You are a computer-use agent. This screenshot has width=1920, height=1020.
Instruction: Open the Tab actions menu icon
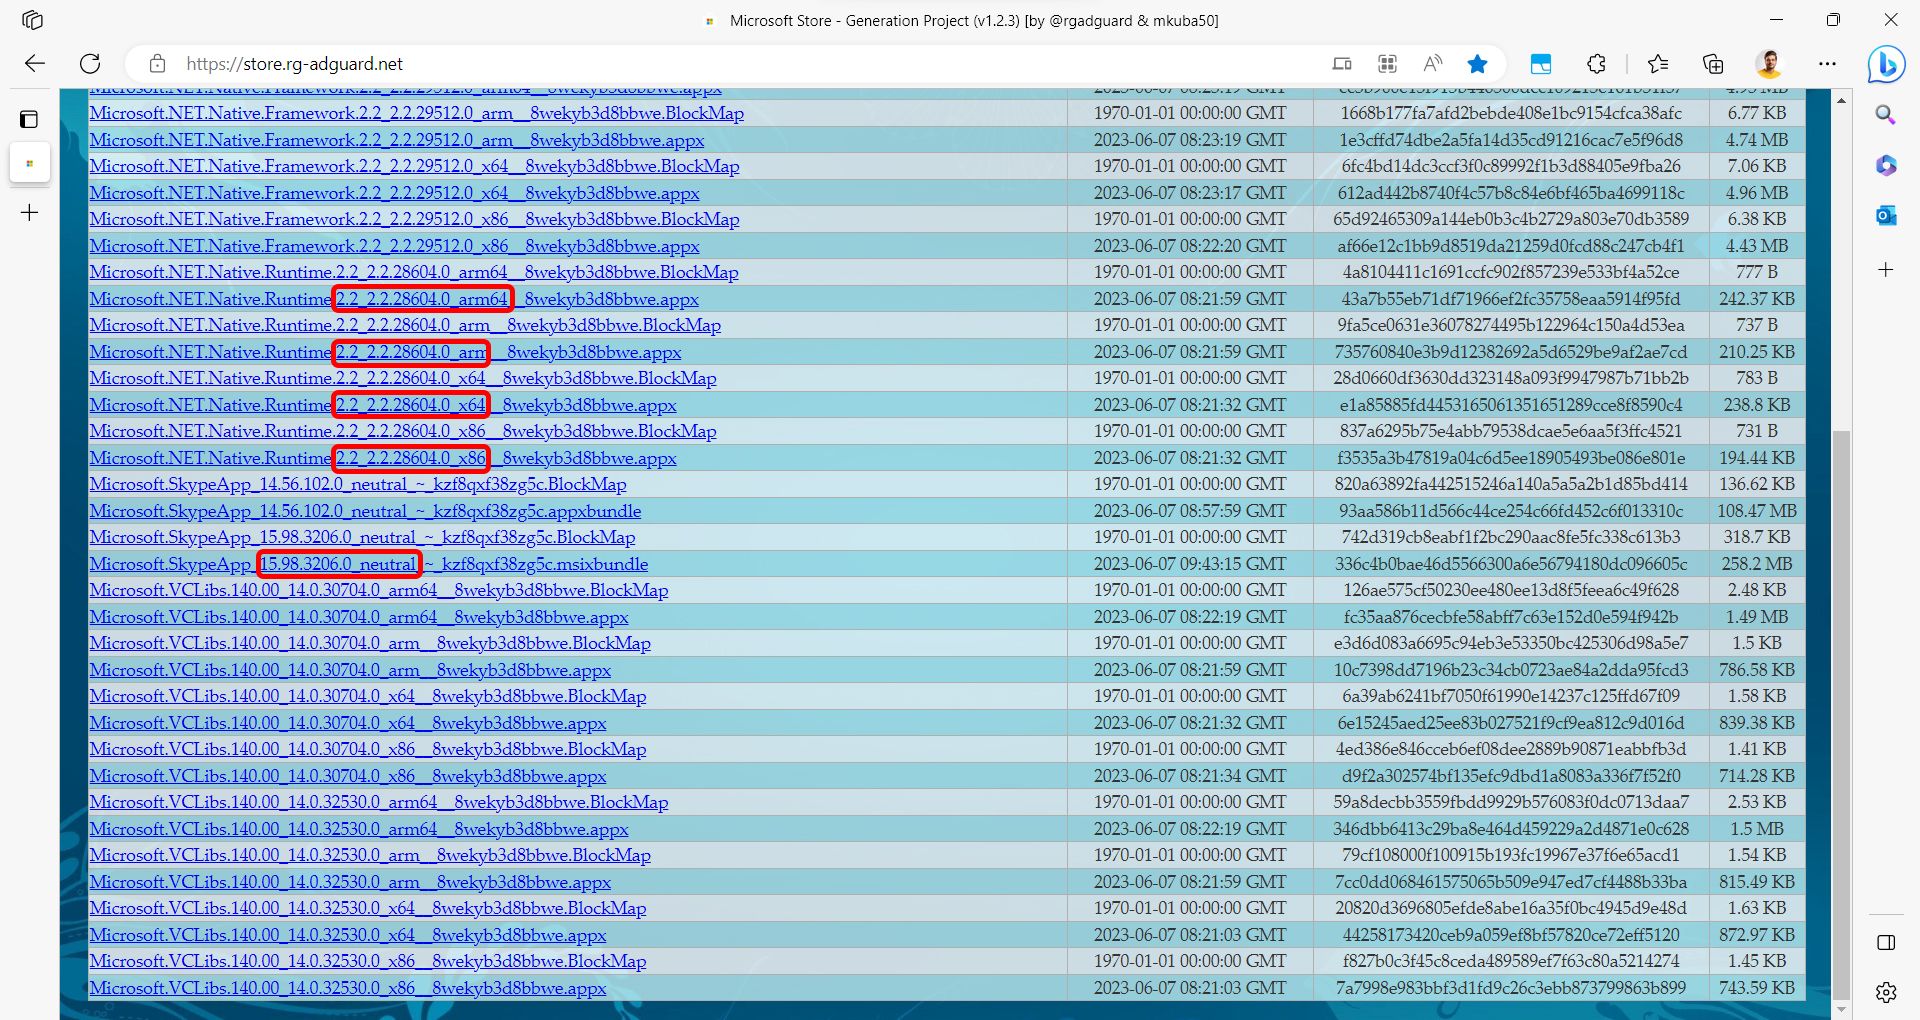[x=29, y=120]
